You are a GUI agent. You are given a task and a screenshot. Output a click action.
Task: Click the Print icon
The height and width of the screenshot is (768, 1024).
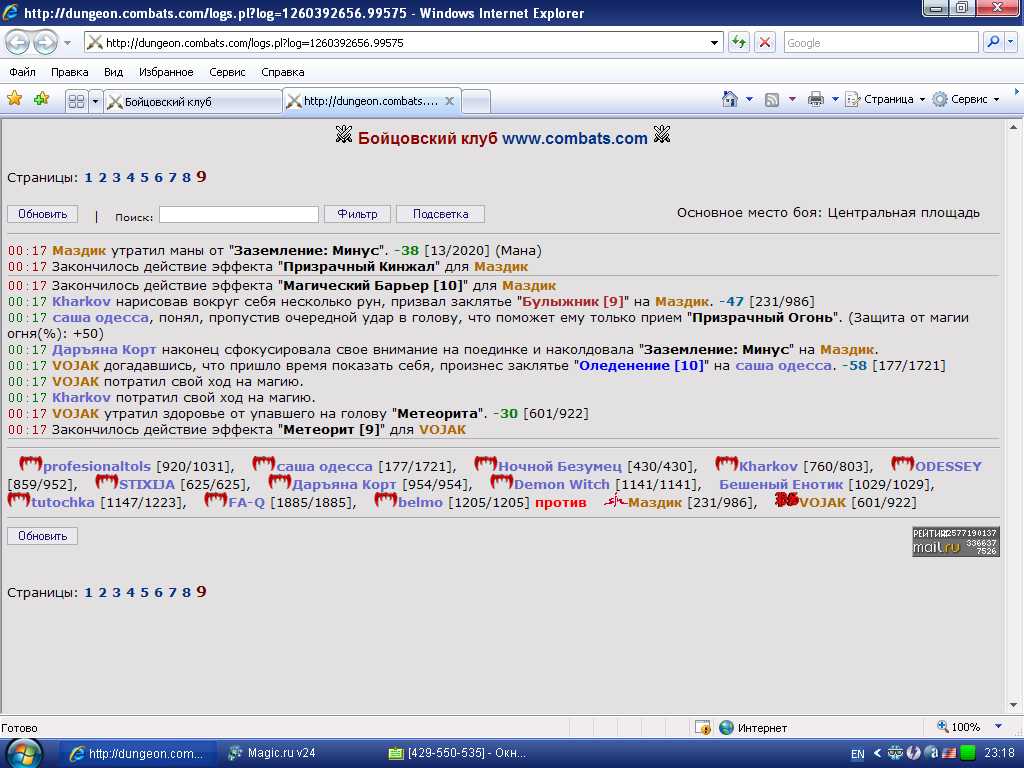tap(816, 100)
